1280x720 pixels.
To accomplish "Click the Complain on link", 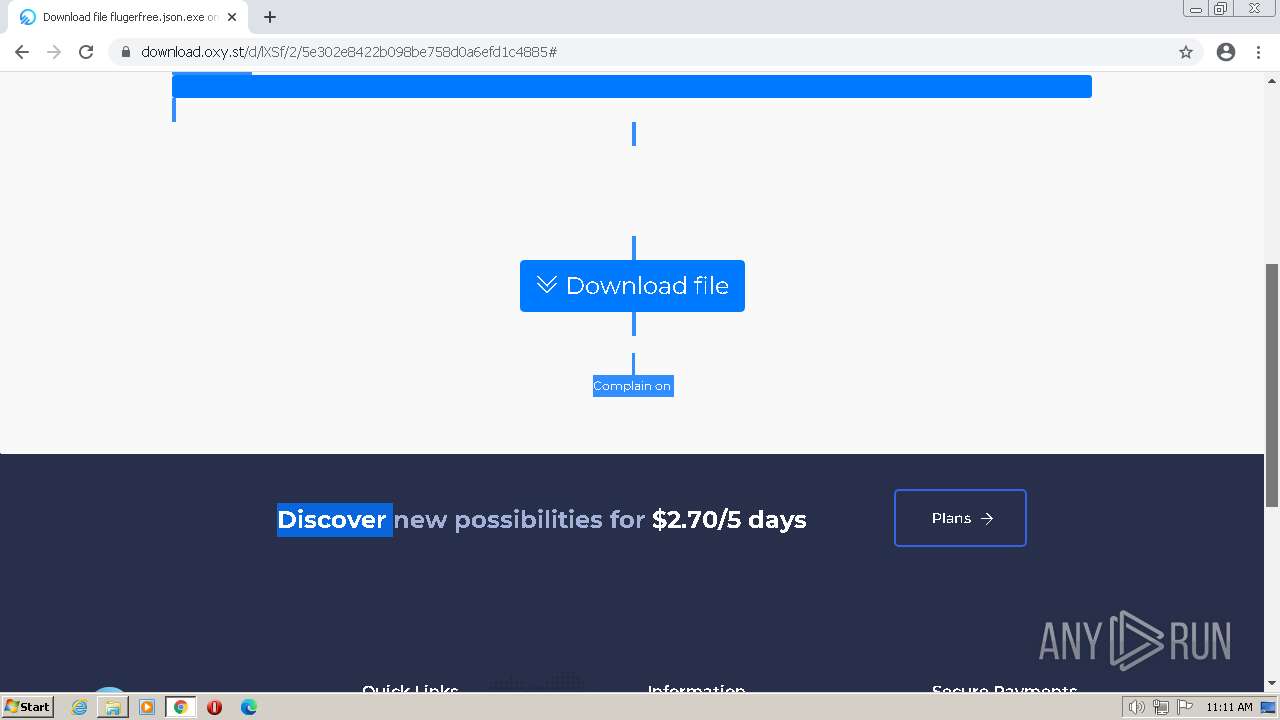I will point(632,386).
